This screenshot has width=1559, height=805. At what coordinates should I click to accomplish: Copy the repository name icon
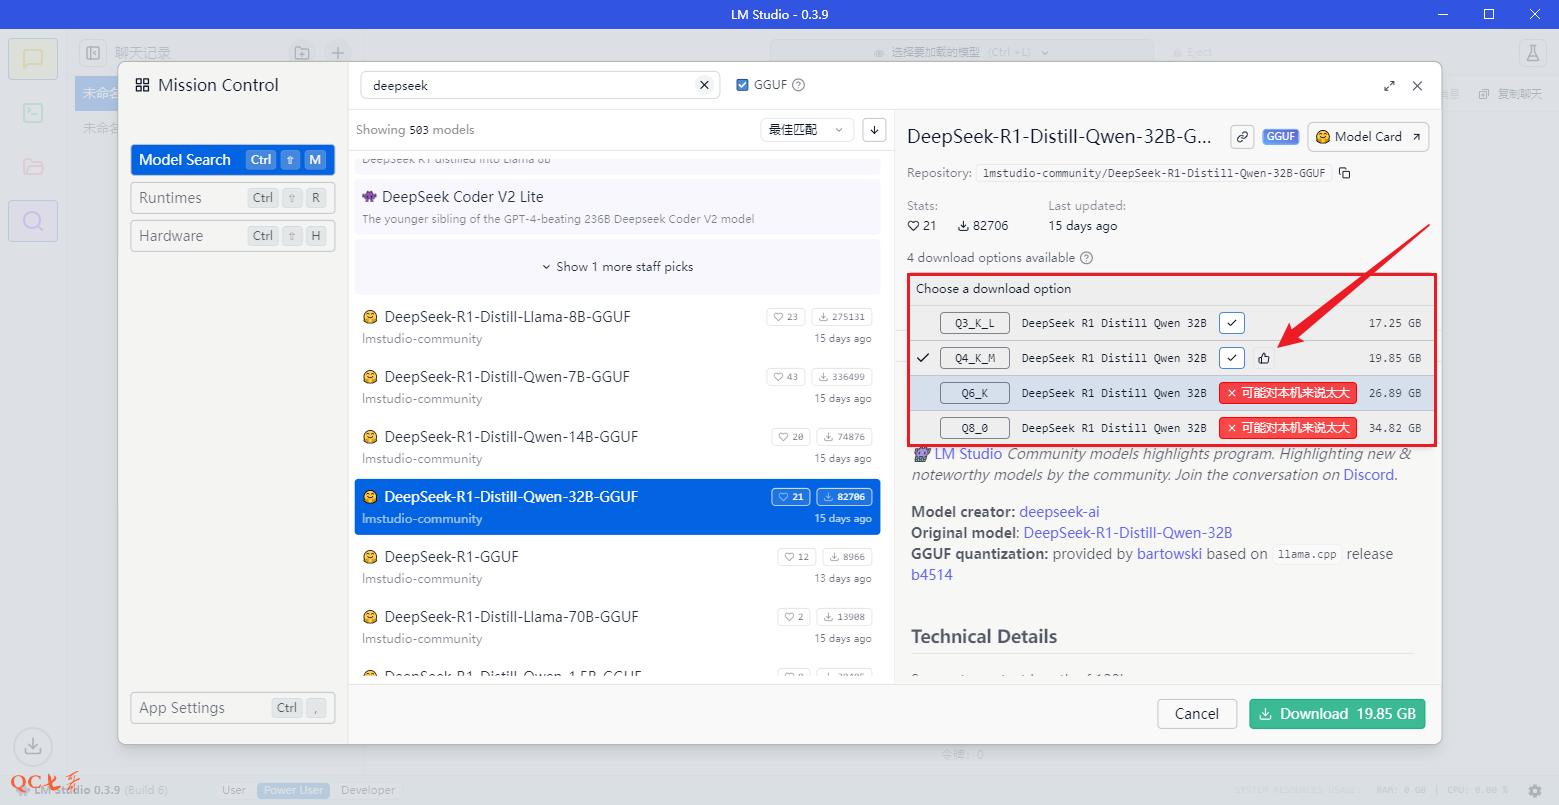pos(1345,173)
